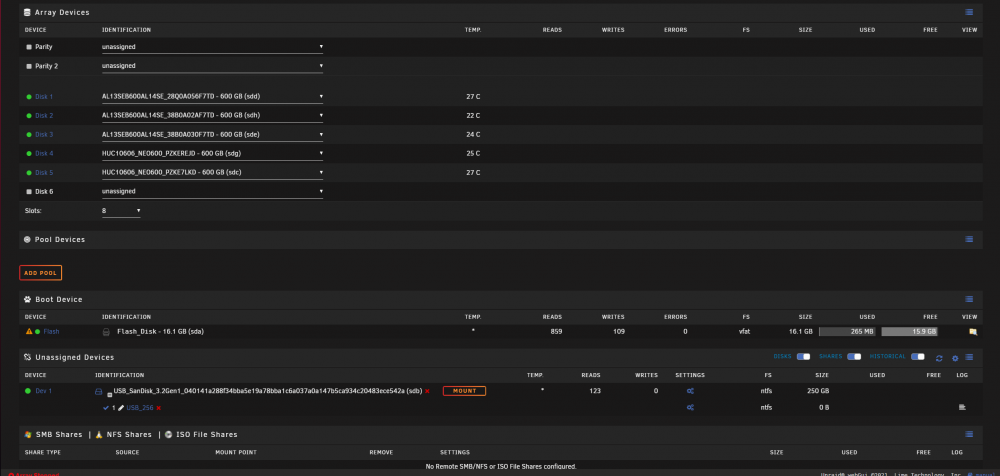Refresh the Unassigned Devices list
The width and height of the screenshot is (1000, 476).
[939, 358]
